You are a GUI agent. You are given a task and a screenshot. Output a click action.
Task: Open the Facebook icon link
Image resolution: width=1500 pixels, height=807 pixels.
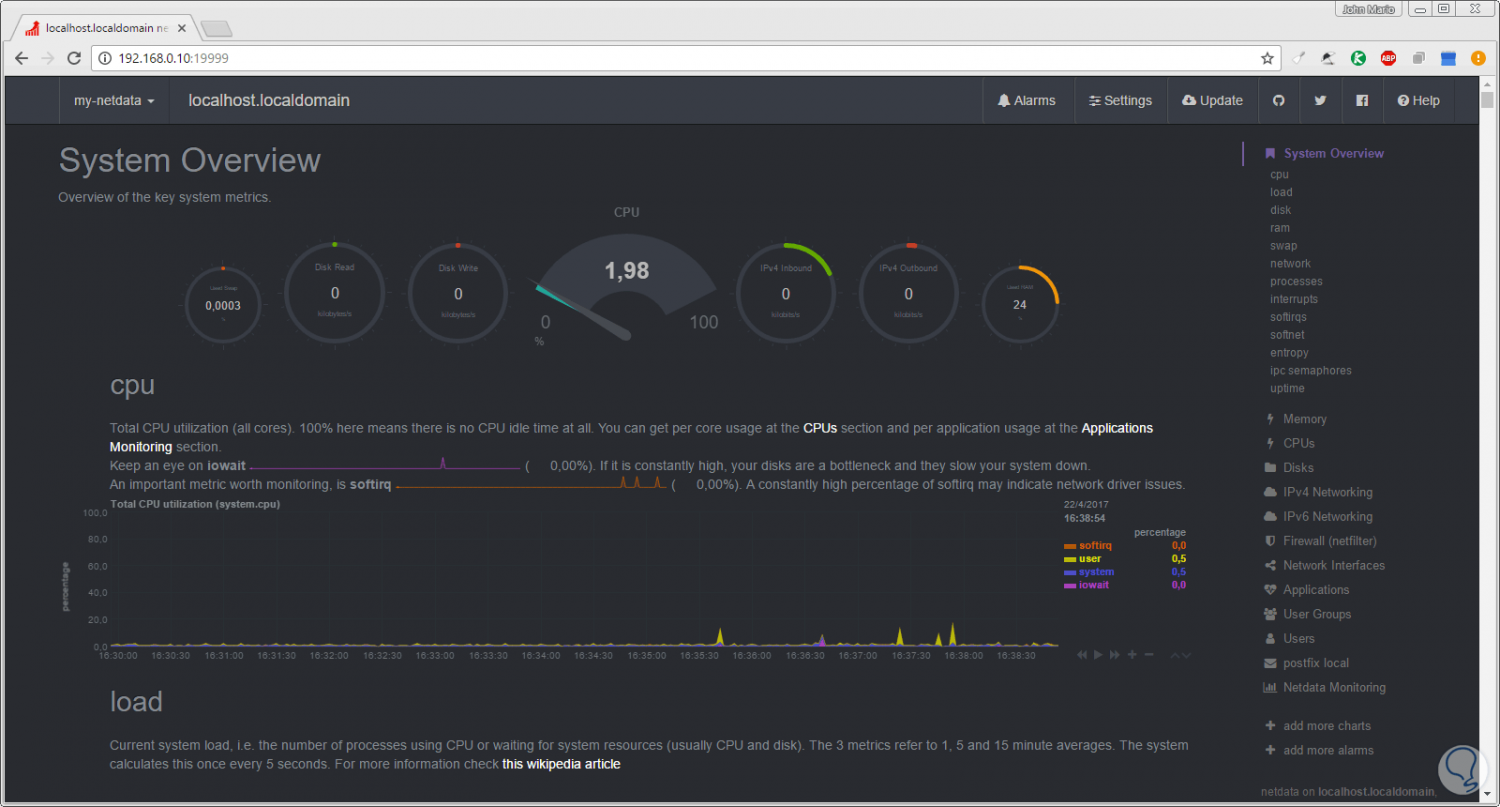(x=1362, y=101)
